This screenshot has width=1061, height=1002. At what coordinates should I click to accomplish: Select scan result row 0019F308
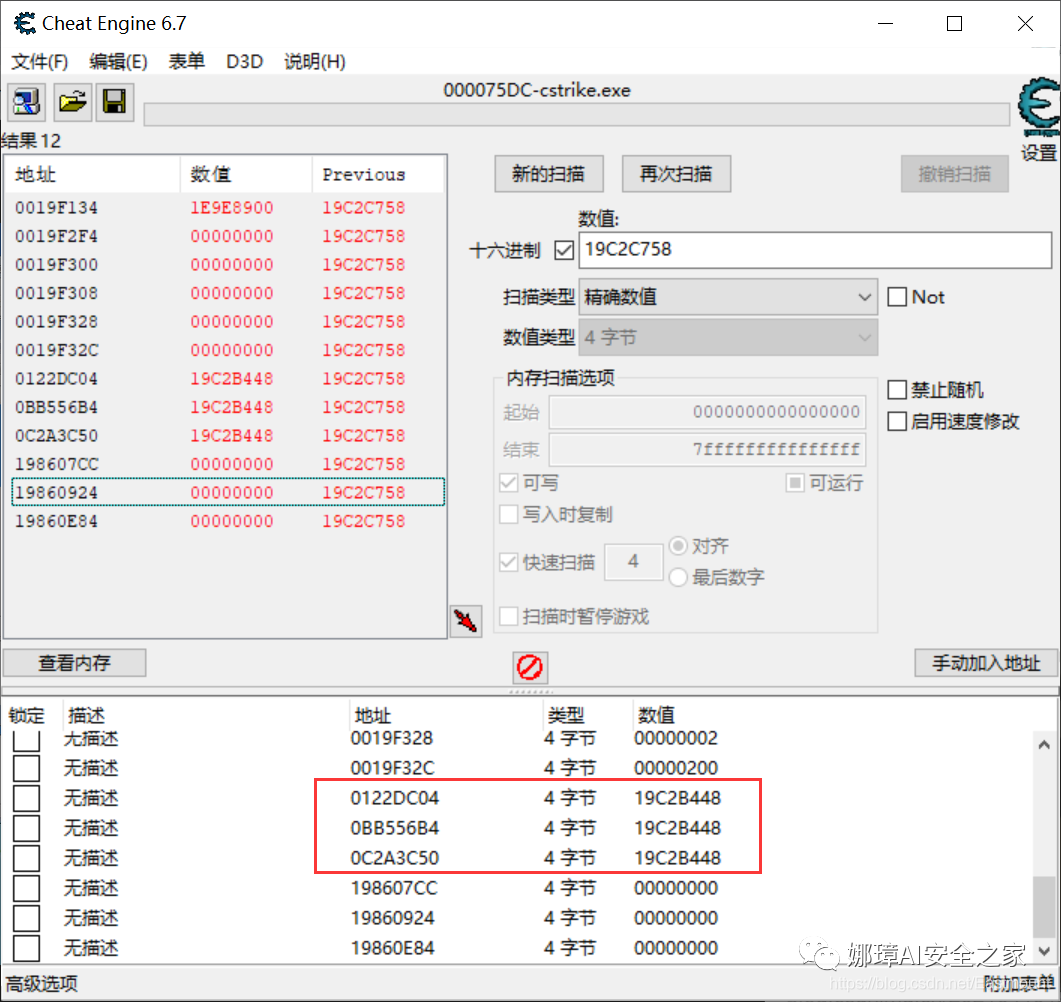[227, 293]
